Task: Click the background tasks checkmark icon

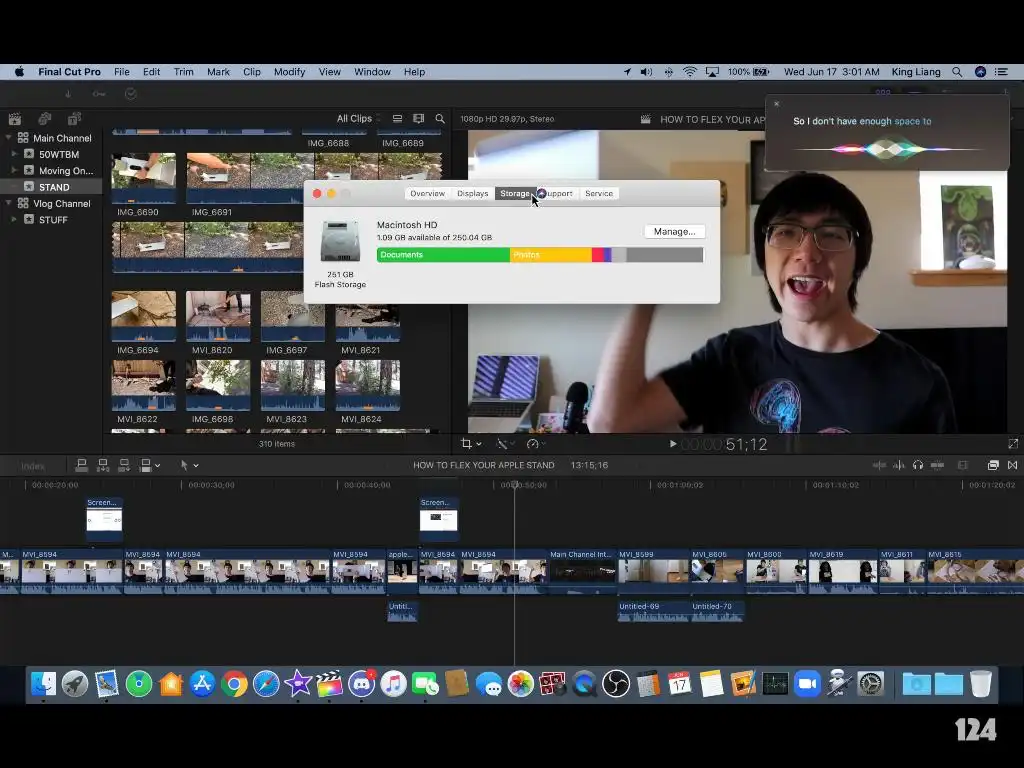Action: pyautogui.click(x=131, y=94)
